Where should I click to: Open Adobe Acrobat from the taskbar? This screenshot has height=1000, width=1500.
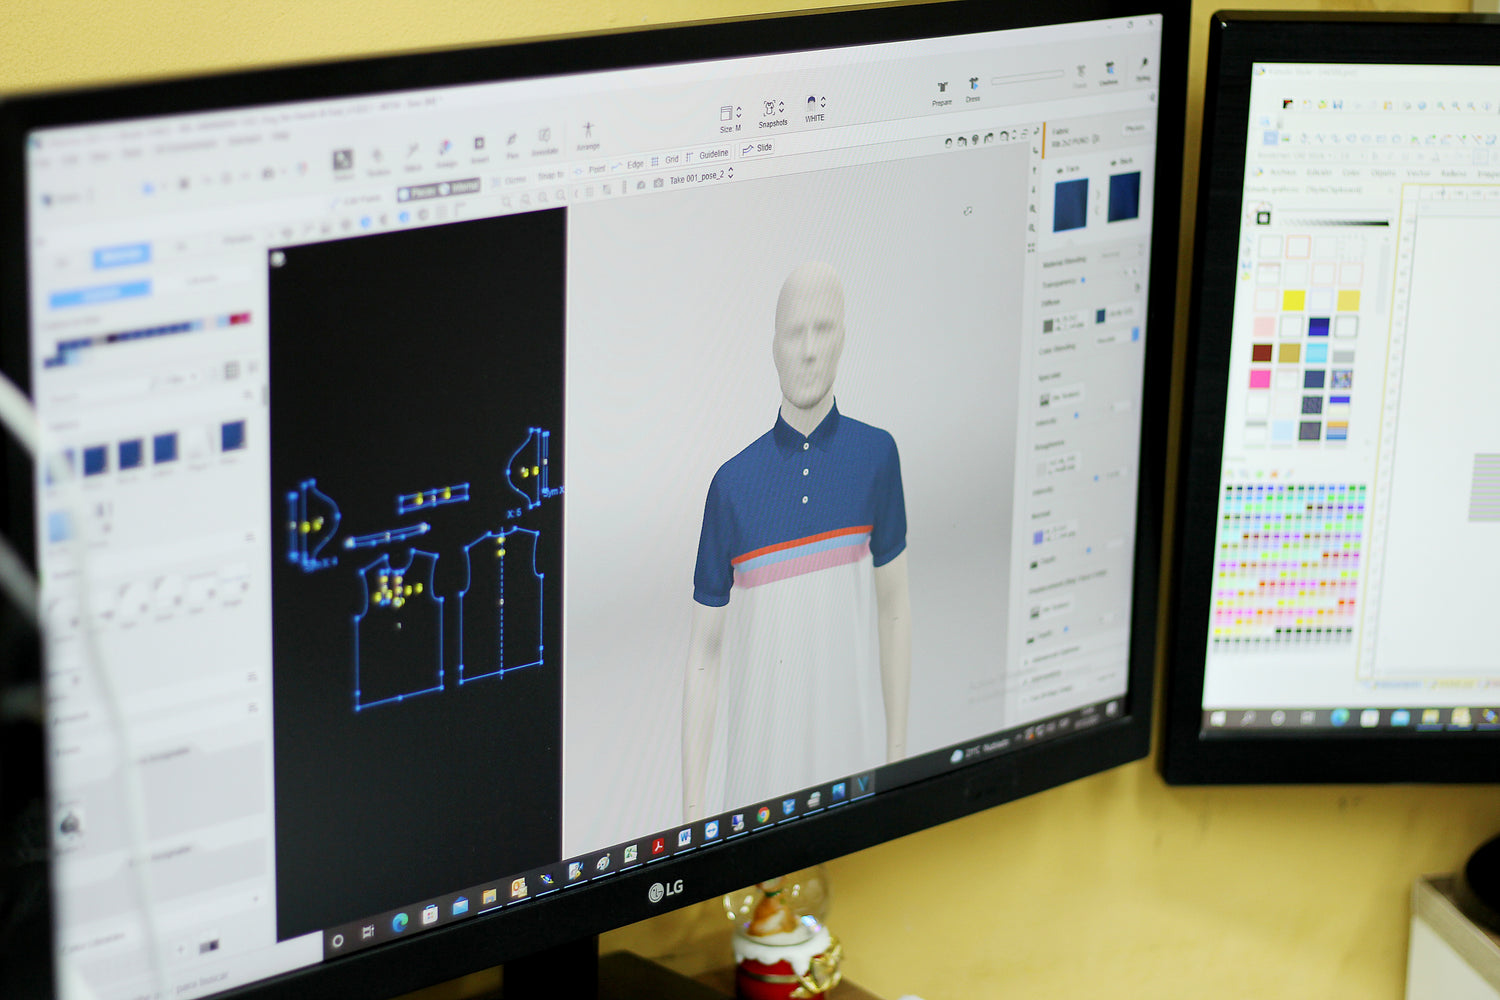tap(658, 846)
